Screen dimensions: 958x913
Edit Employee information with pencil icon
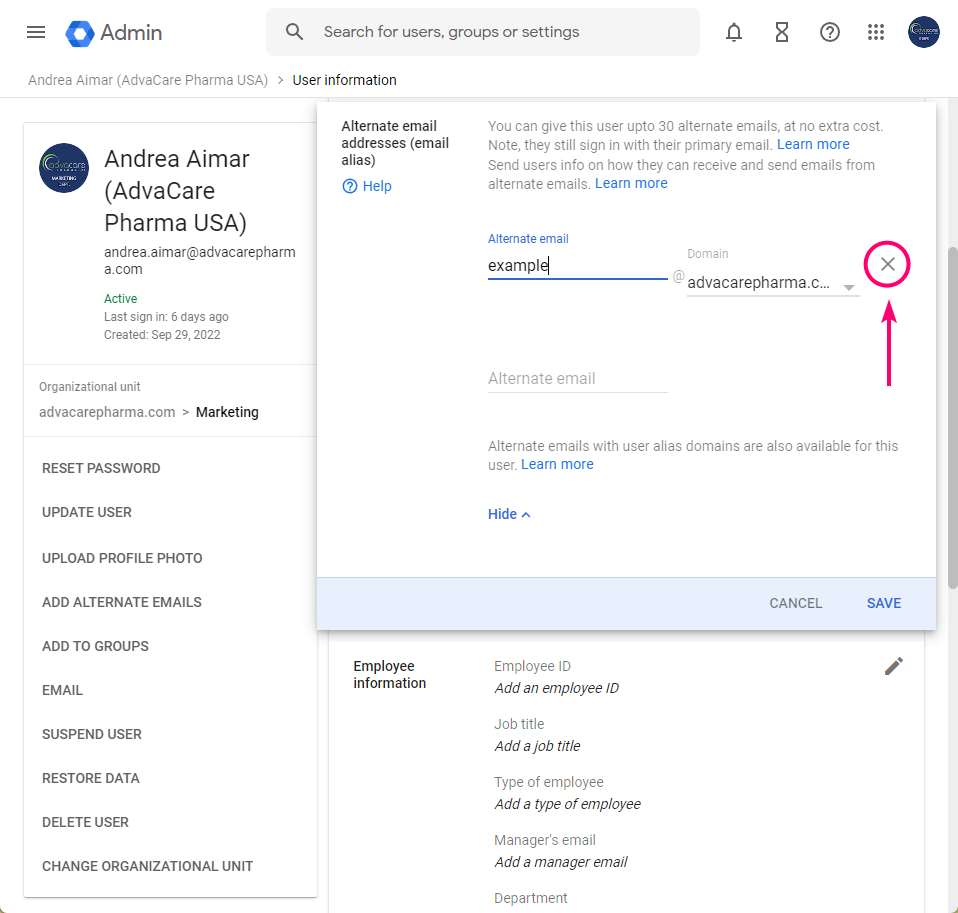(893, 666)
